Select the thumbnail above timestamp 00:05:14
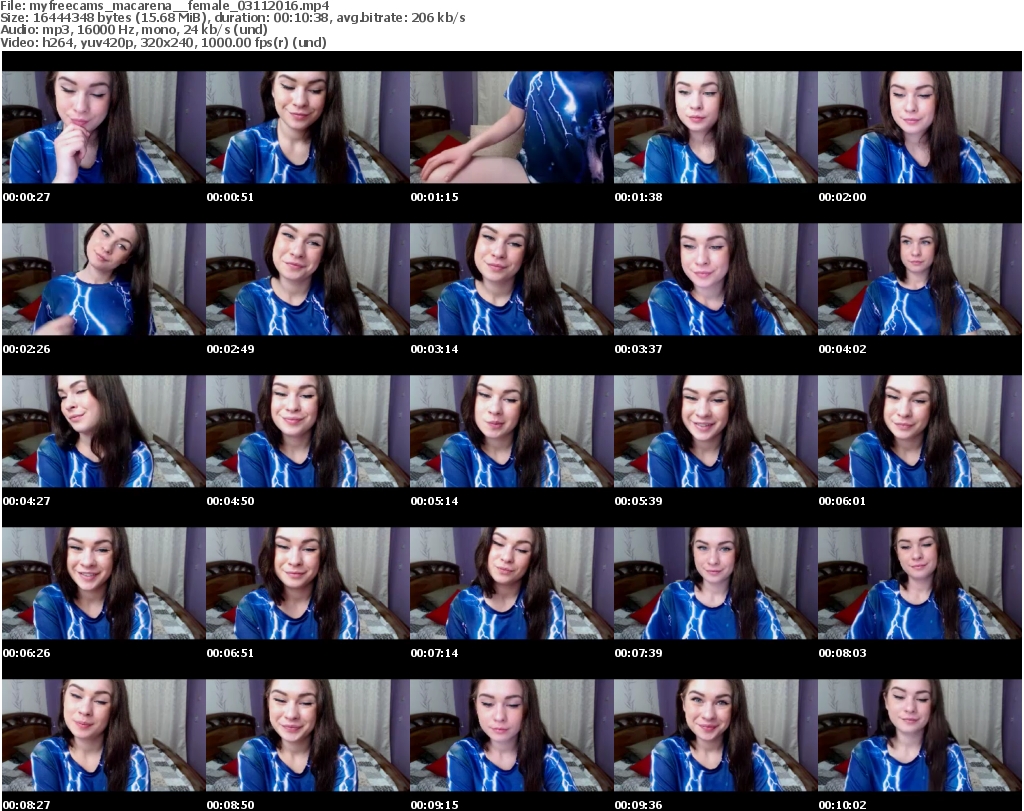Screen dimensions: 1024x811 (511, 432)
